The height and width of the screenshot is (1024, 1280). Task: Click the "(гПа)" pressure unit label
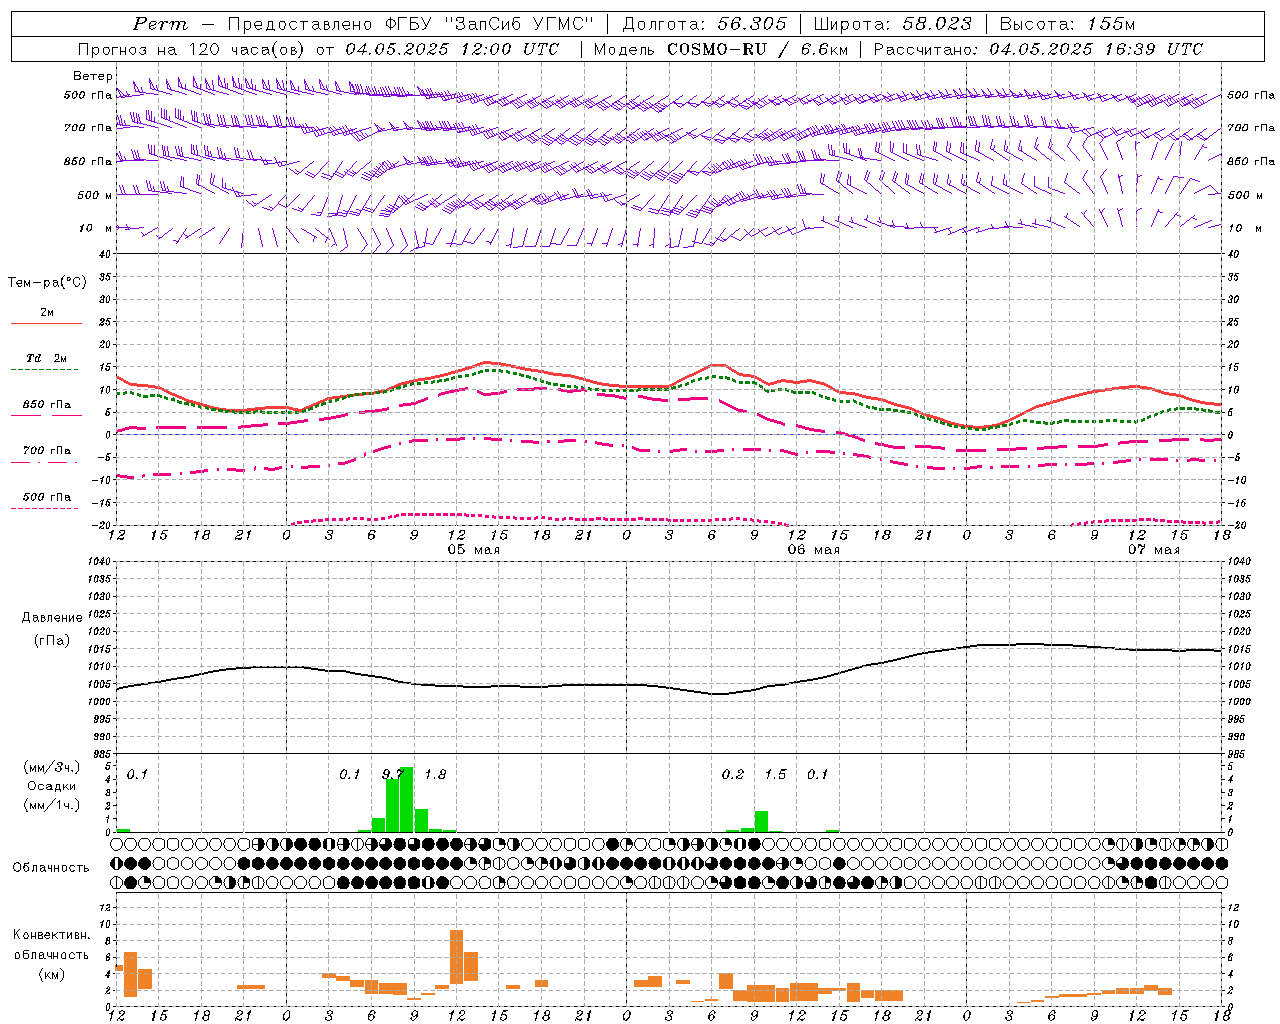point(52,640)
